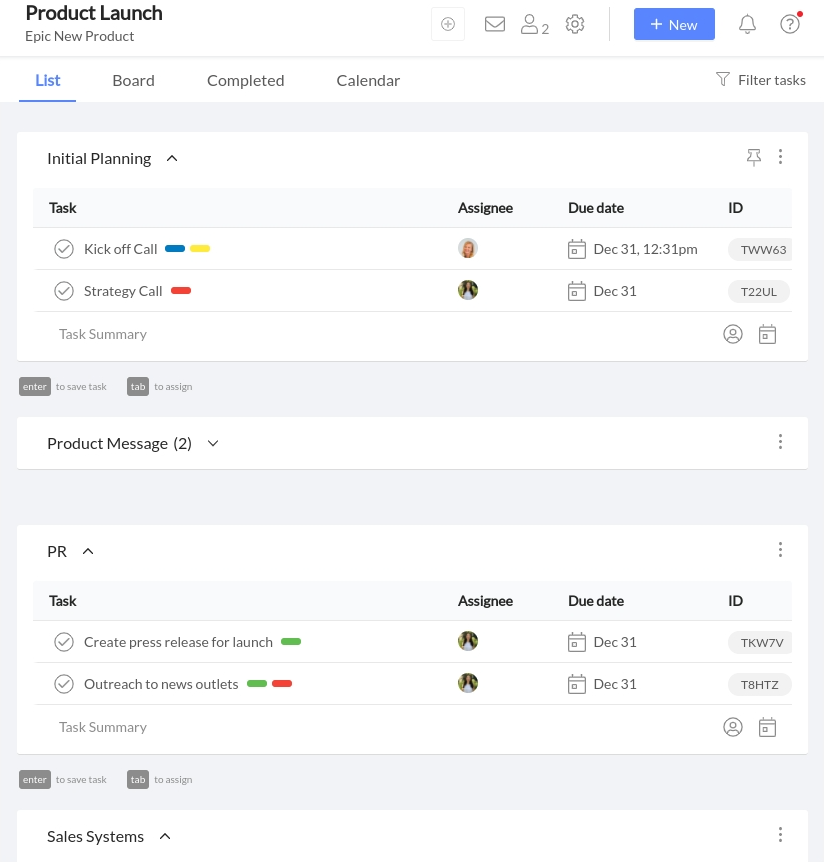Click the red tag on Strategy Call
Screen dimensions: 824x862
181,290
